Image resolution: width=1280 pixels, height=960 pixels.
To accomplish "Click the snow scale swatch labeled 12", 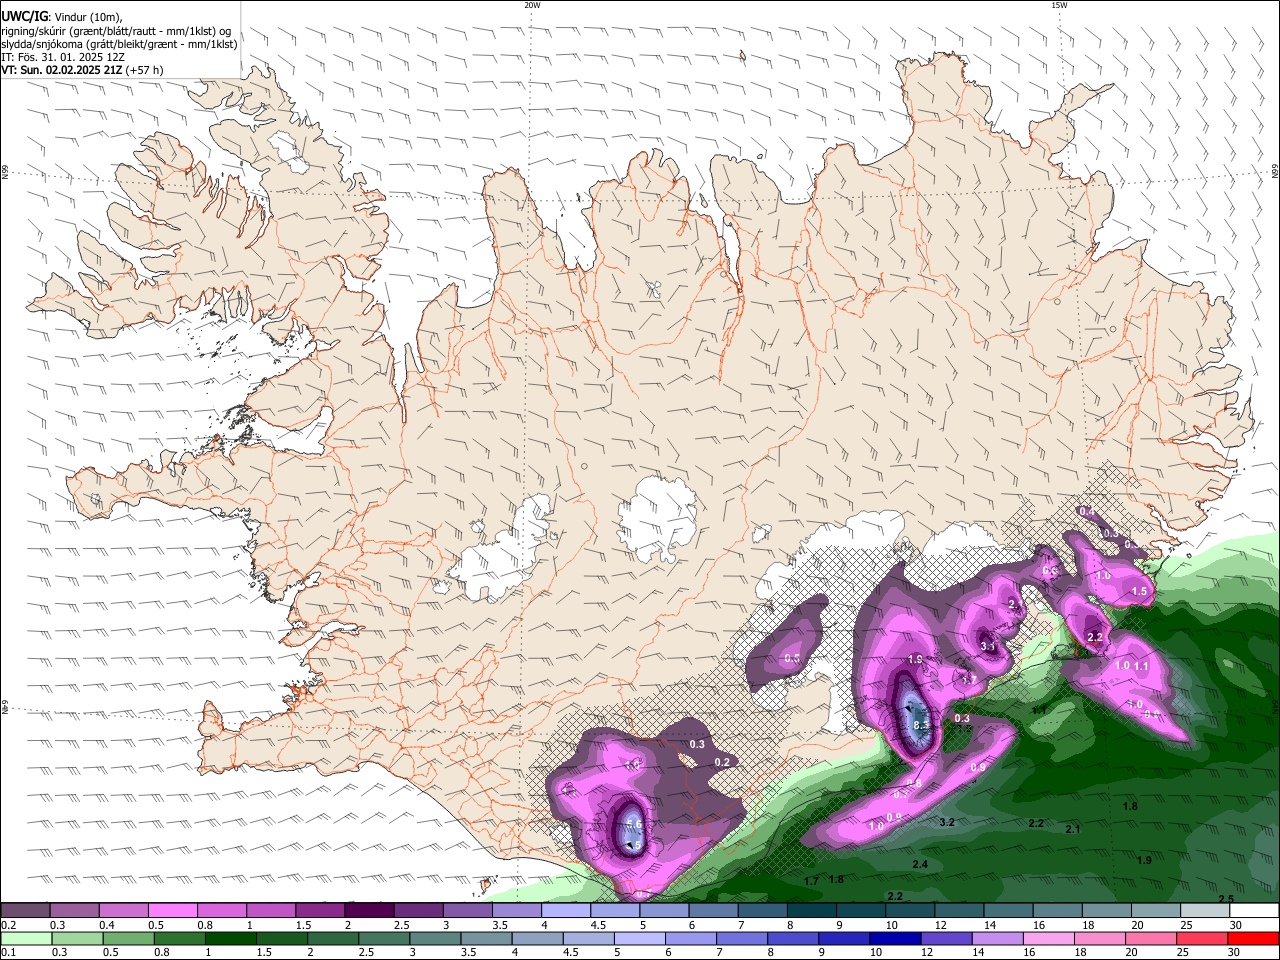I will (x=958, y=911).
